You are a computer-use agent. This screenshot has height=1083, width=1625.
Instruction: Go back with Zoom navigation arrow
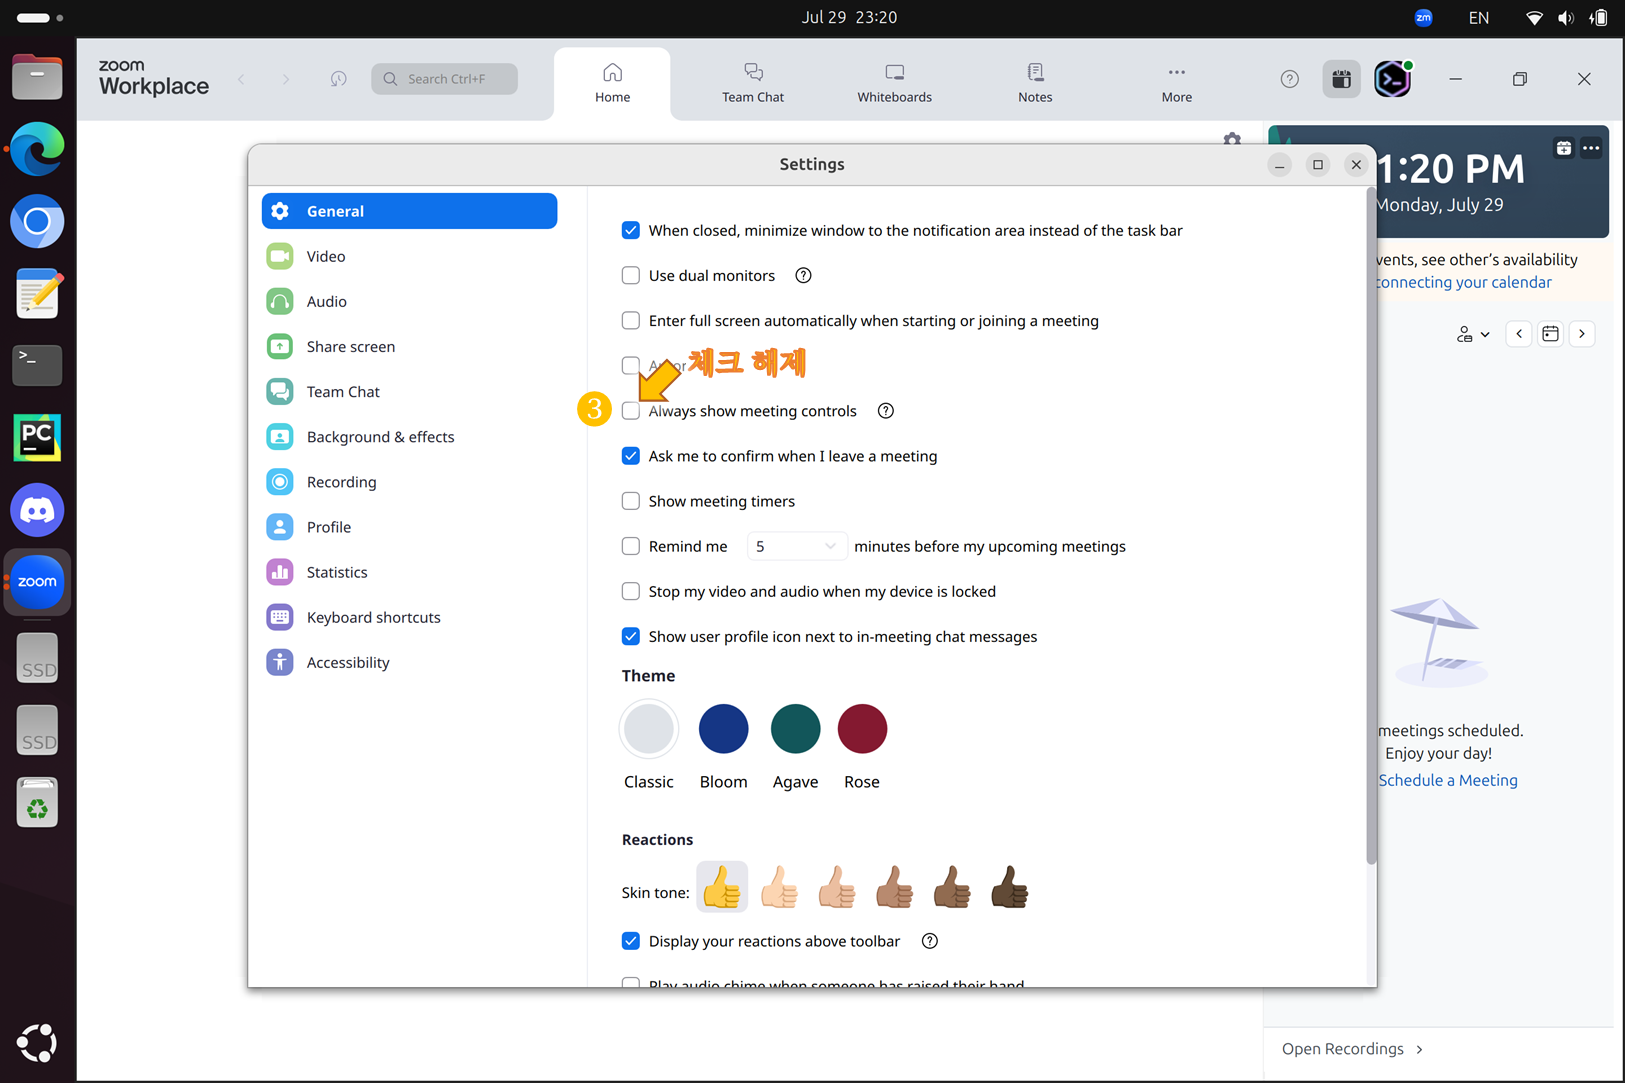coord(241,79)
